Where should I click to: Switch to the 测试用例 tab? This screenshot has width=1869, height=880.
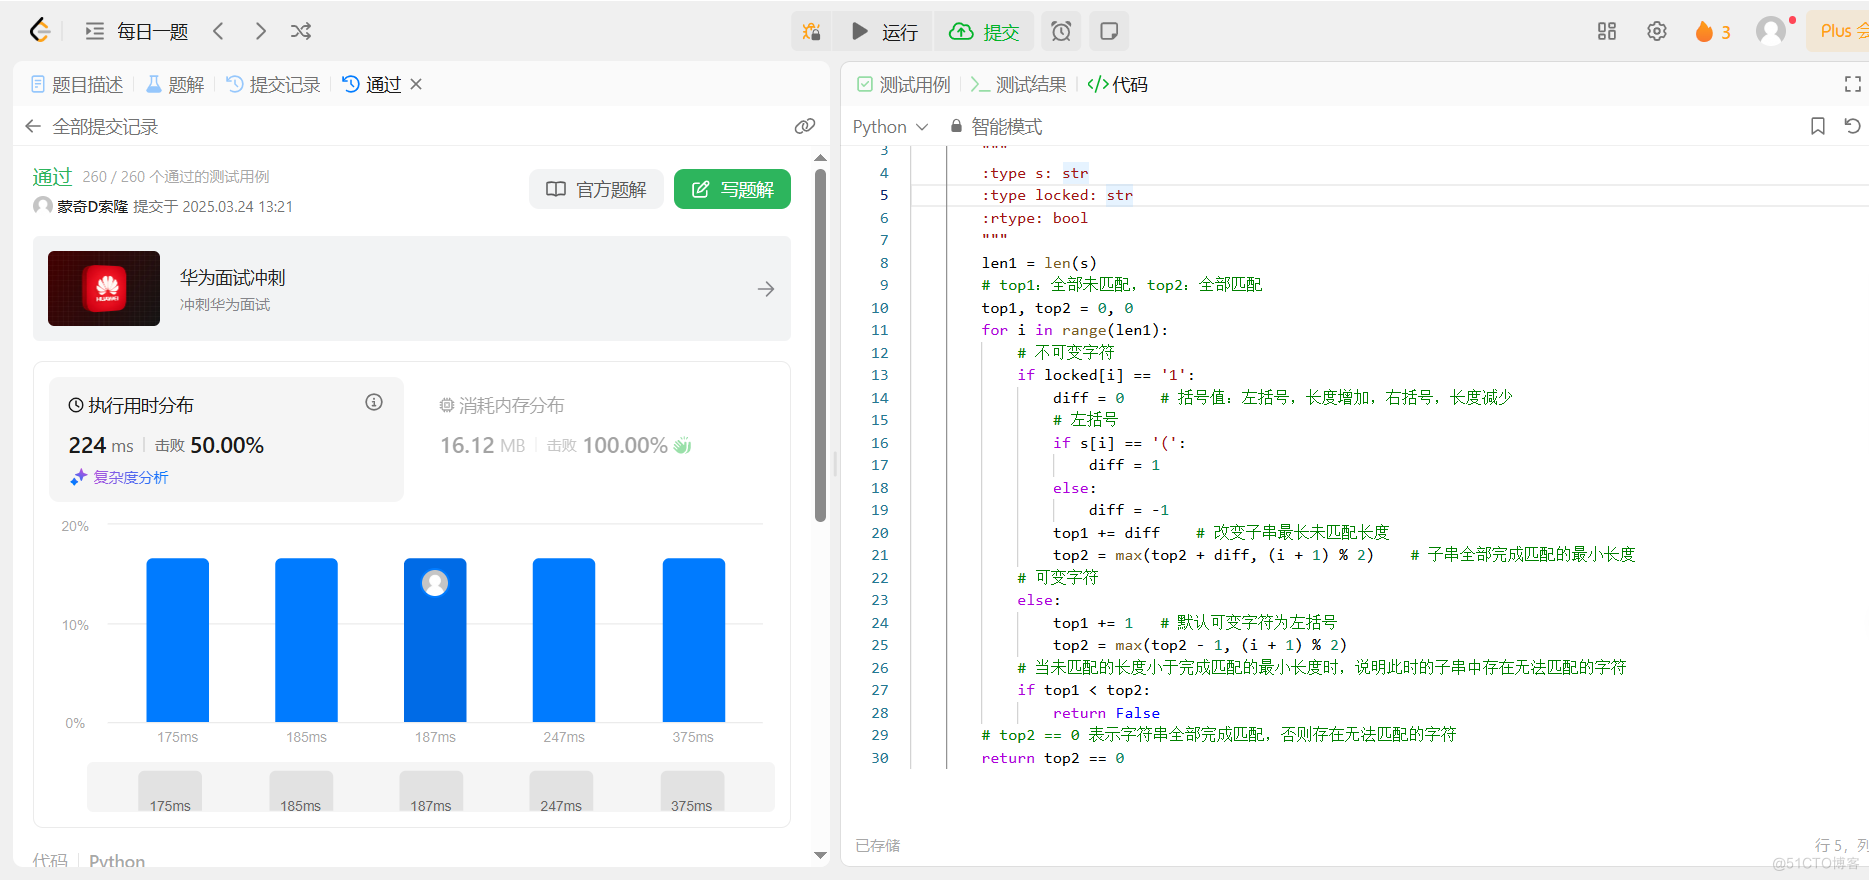click(903, 85)
